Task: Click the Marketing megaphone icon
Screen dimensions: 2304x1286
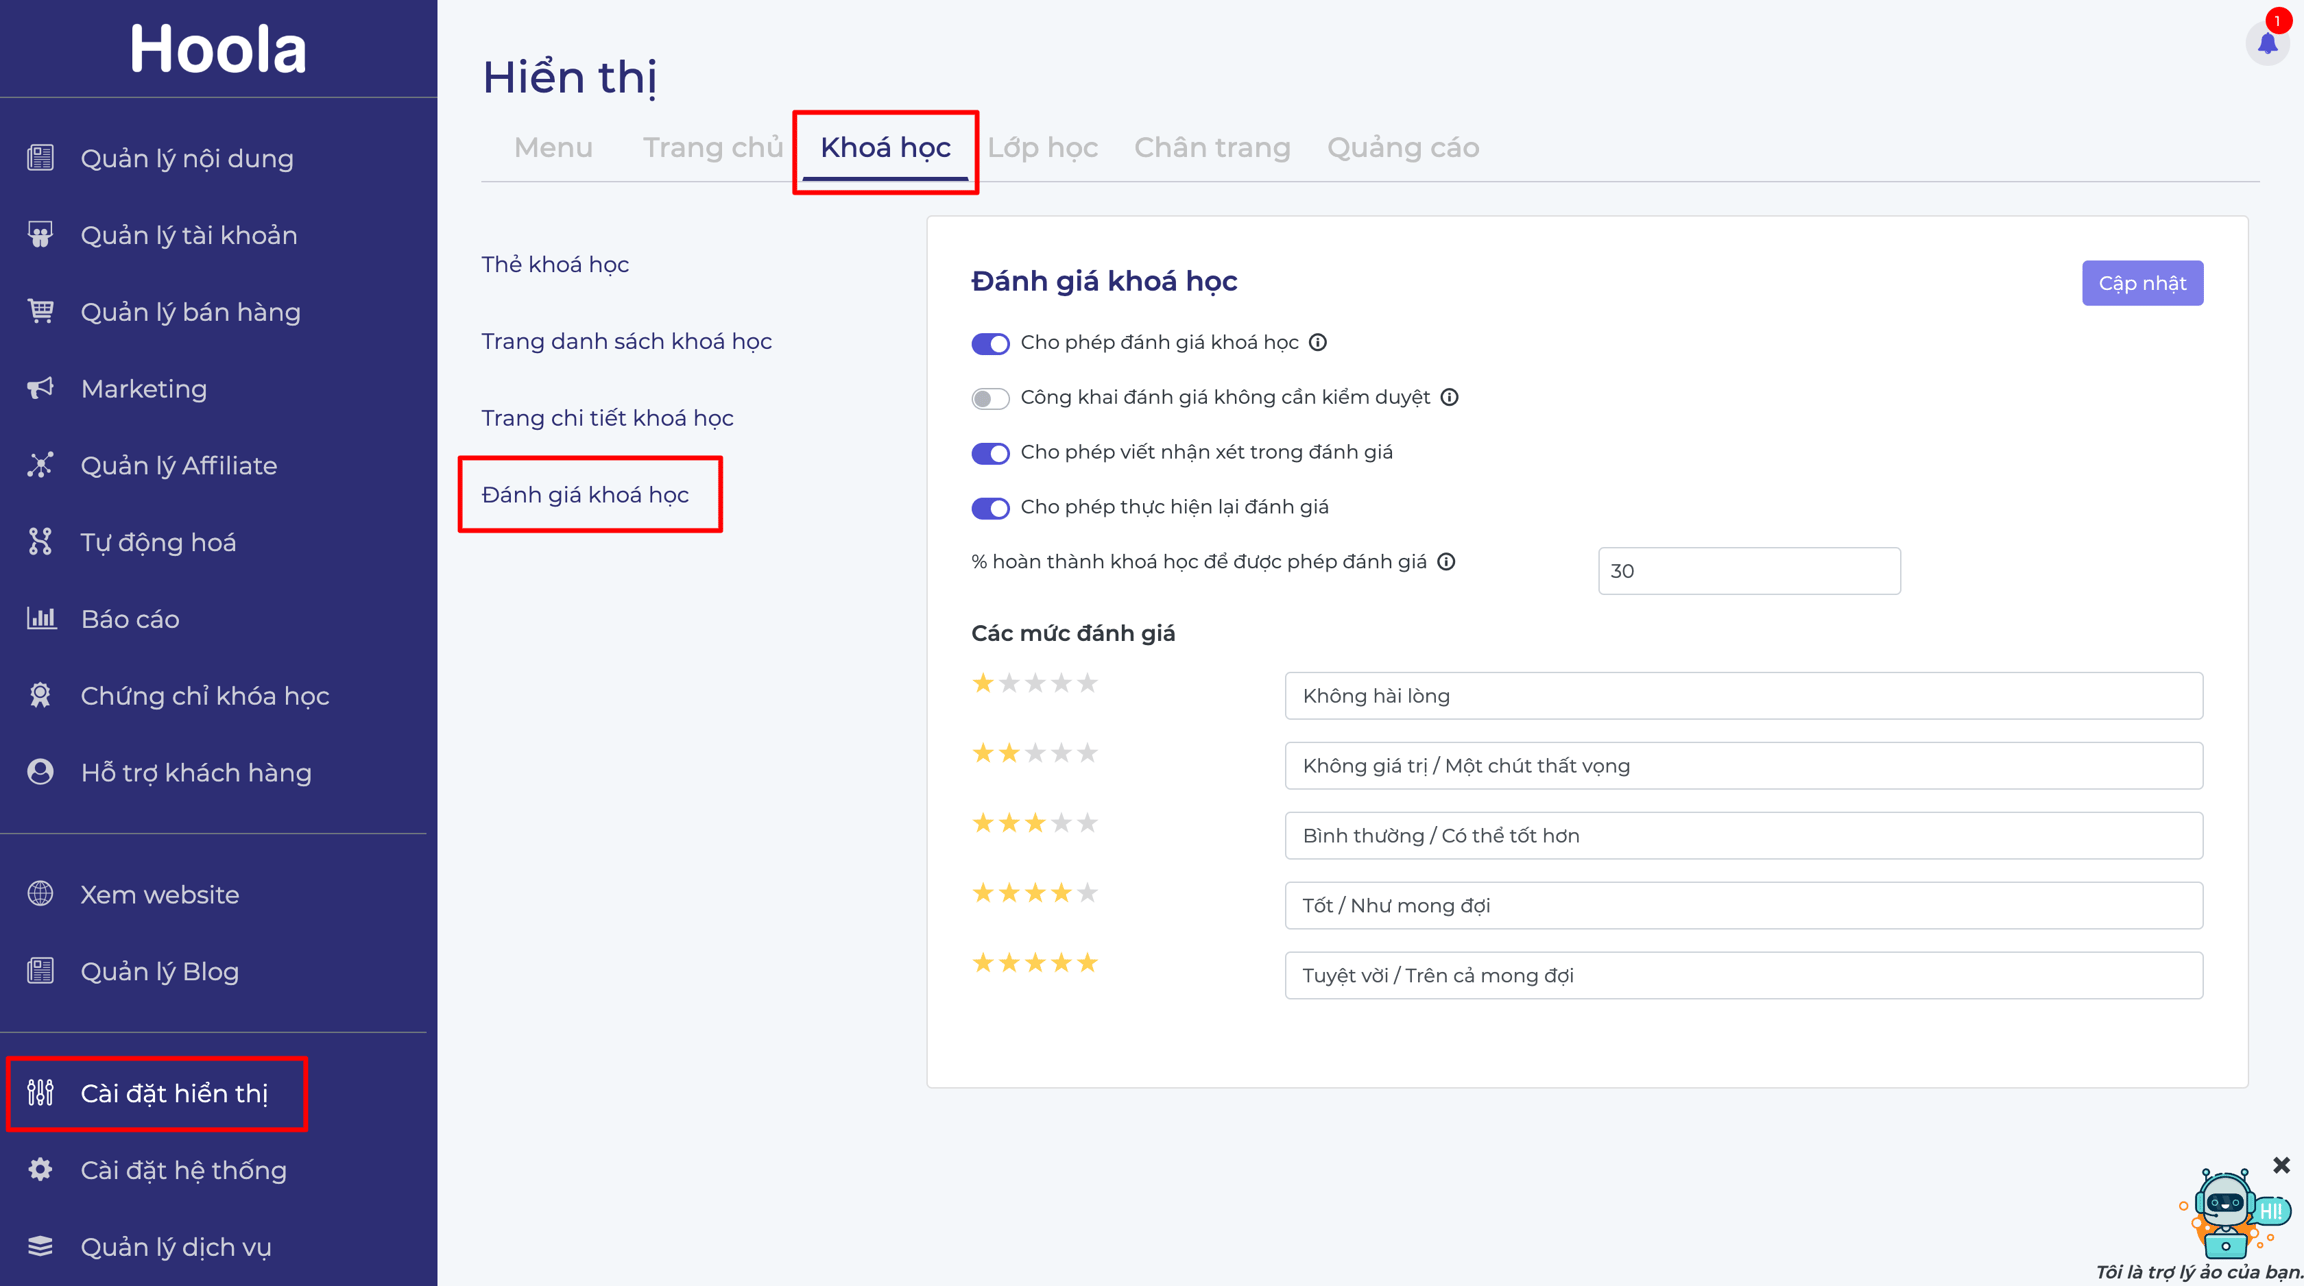Action: click(40, 388)
